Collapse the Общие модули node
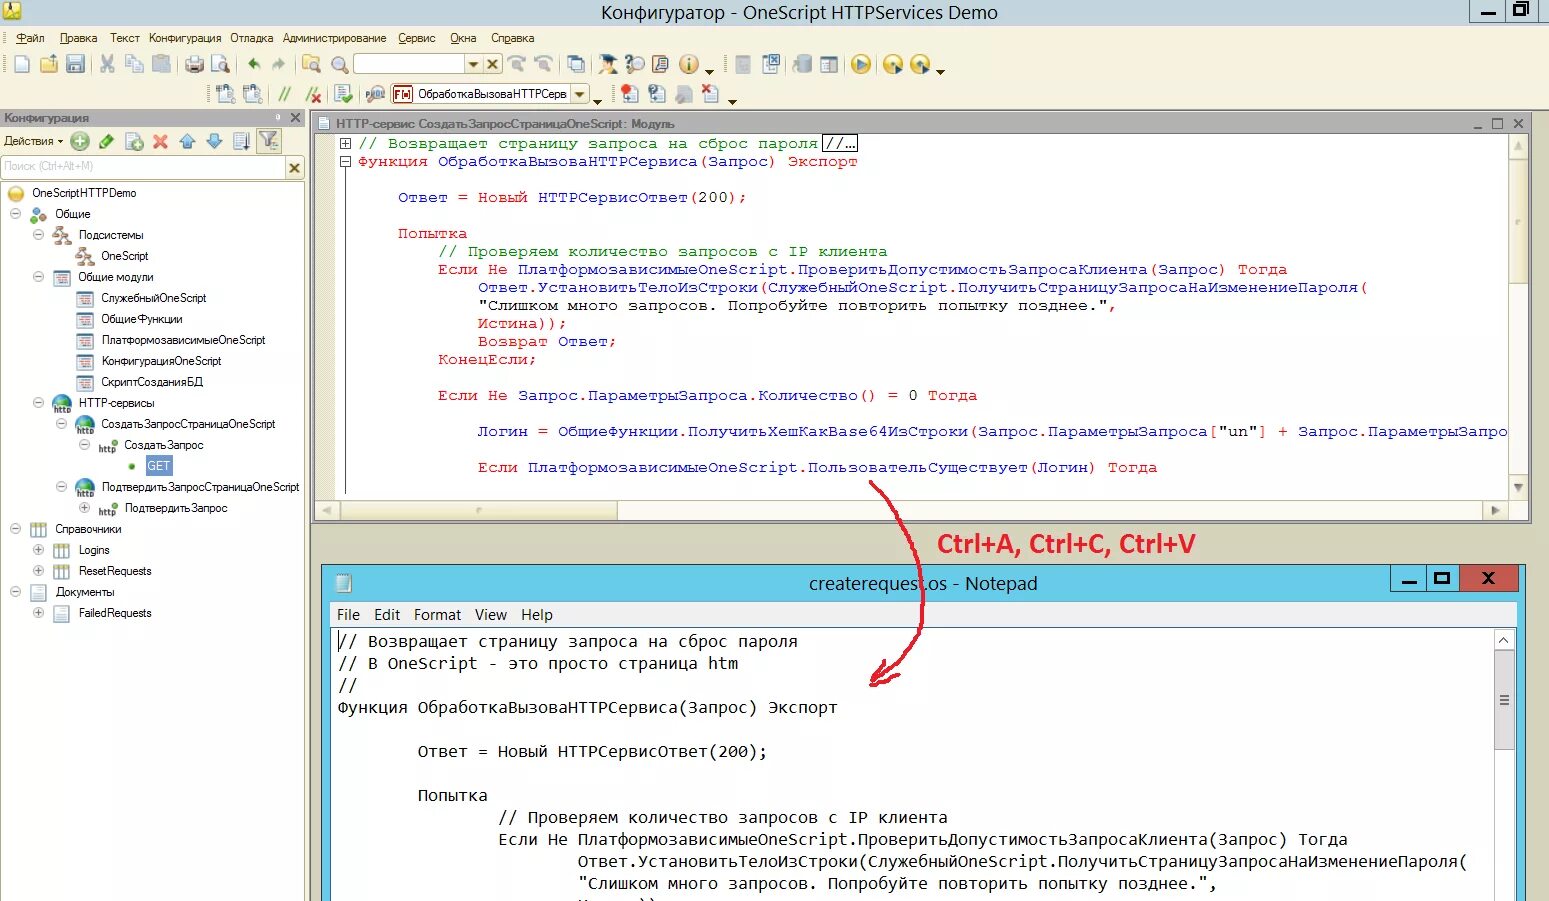The image size is (1549, 901). [38, 277]
